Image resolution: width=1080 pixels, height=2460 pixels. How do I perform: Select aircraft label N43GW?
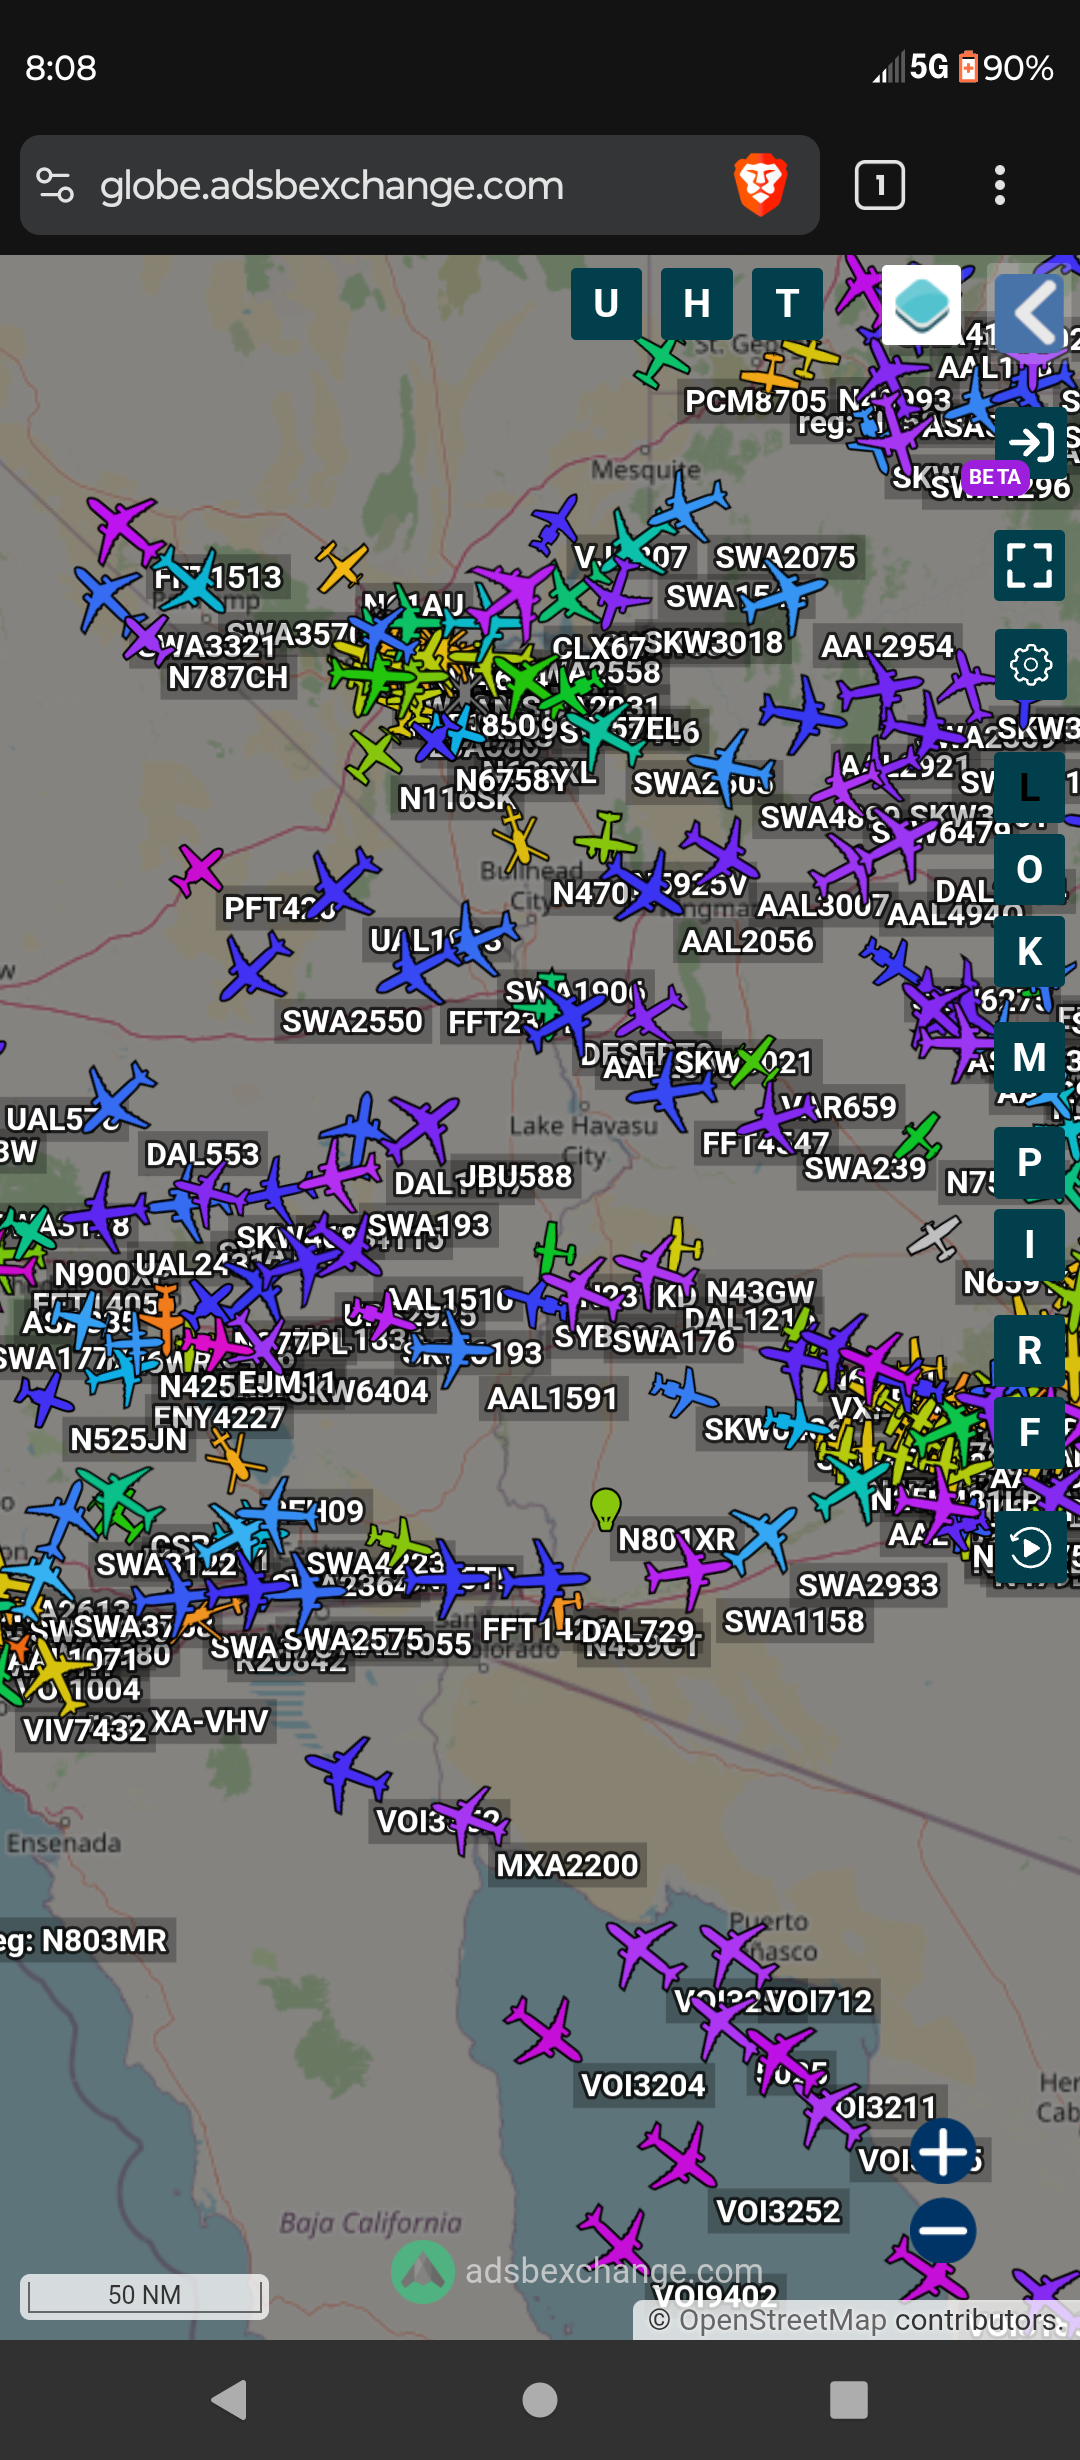(x=761, y=1292)
